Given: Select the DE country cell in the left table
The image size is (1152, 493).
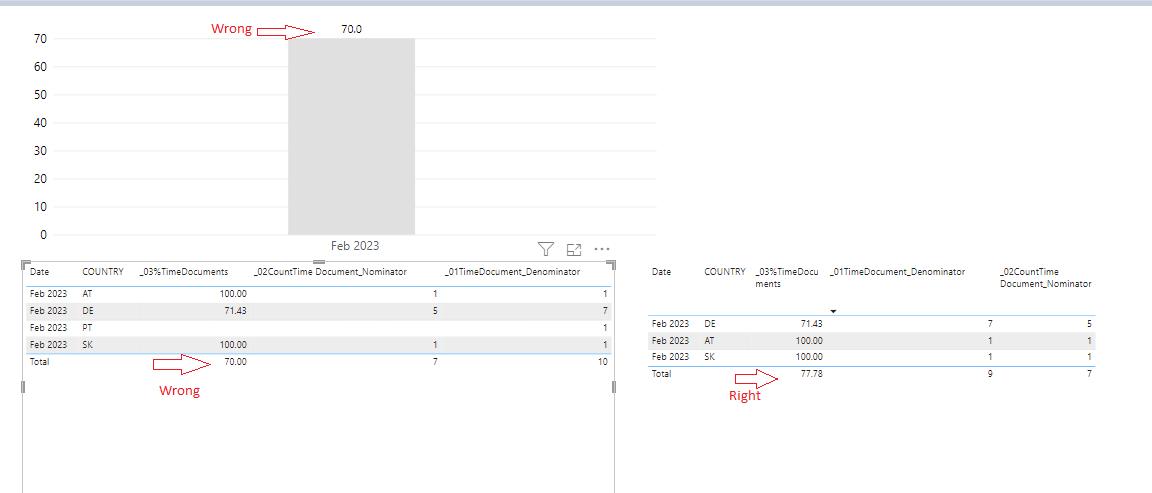Looking at the screenshot, I should pyautogui.click(x=87, y=311).
